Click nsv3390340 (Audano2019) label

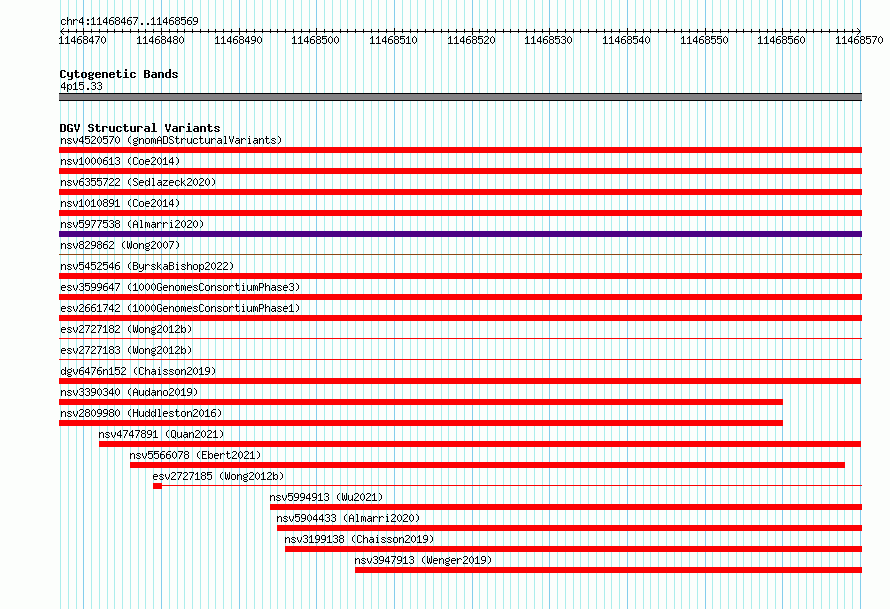coord(129,392)
